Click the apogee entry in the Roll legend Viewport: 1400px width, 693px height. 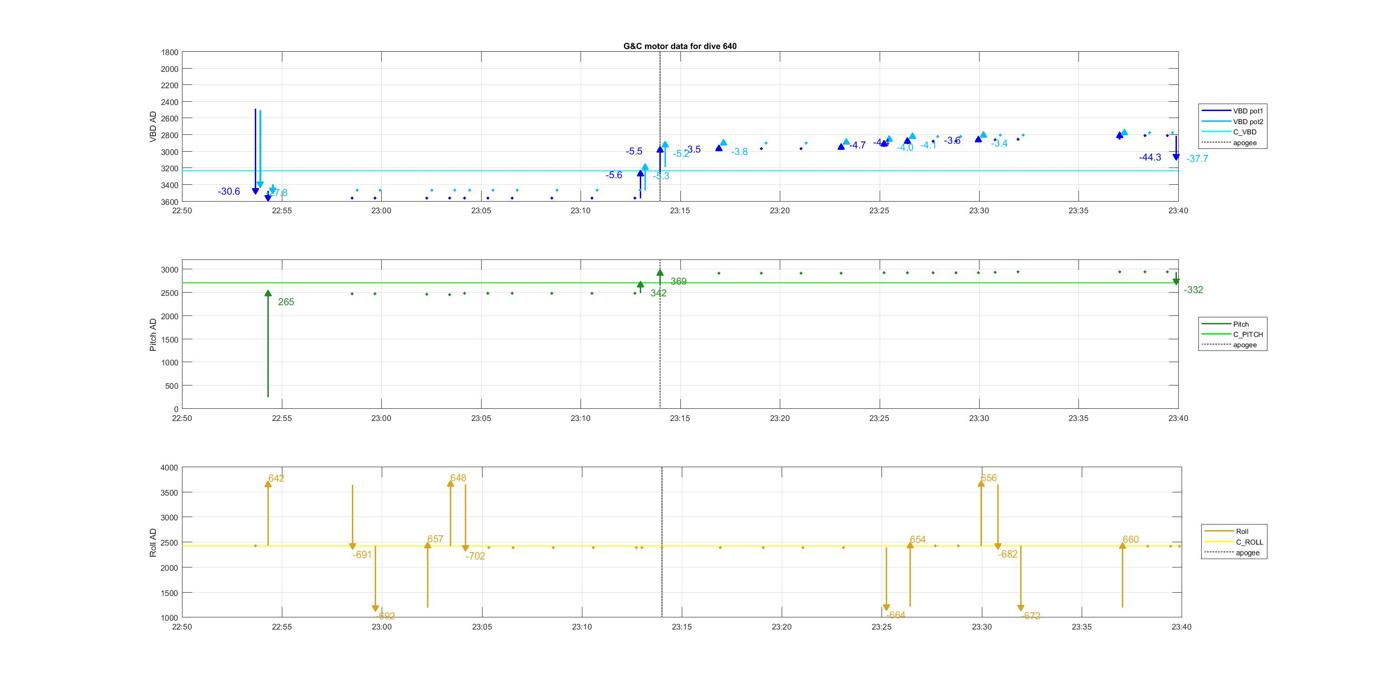pyautogui.click(x=1232, y=553)
